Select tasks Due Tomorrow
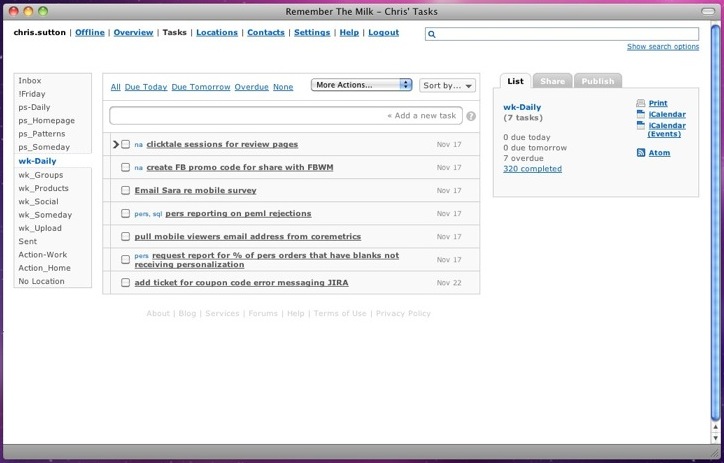This screenshot has width=724, height=463. (201, 87)
